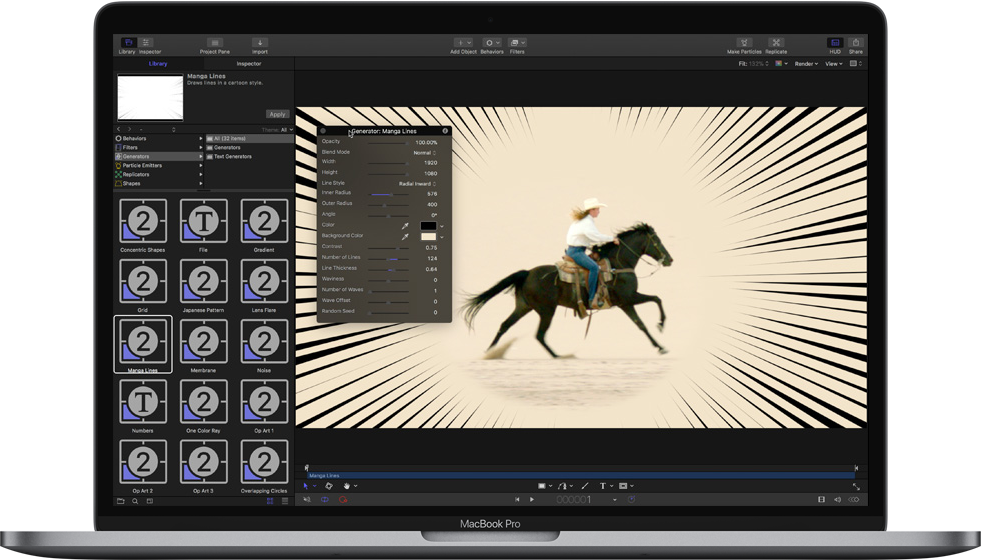Image resolution: width=981 pixels, height=560 pixels.
Task: Select the Text tool in the canvas toolbar
Action: click(603, 486)
